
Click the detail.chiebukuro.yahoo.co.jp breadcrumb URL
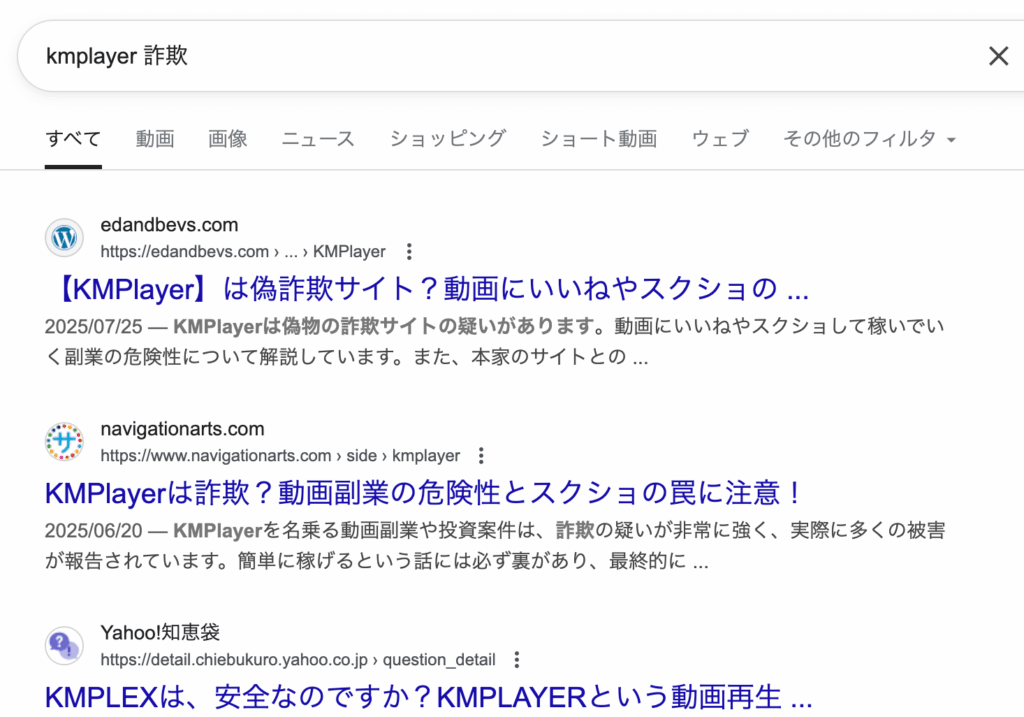pyautogui.click(x=298, y=660)
